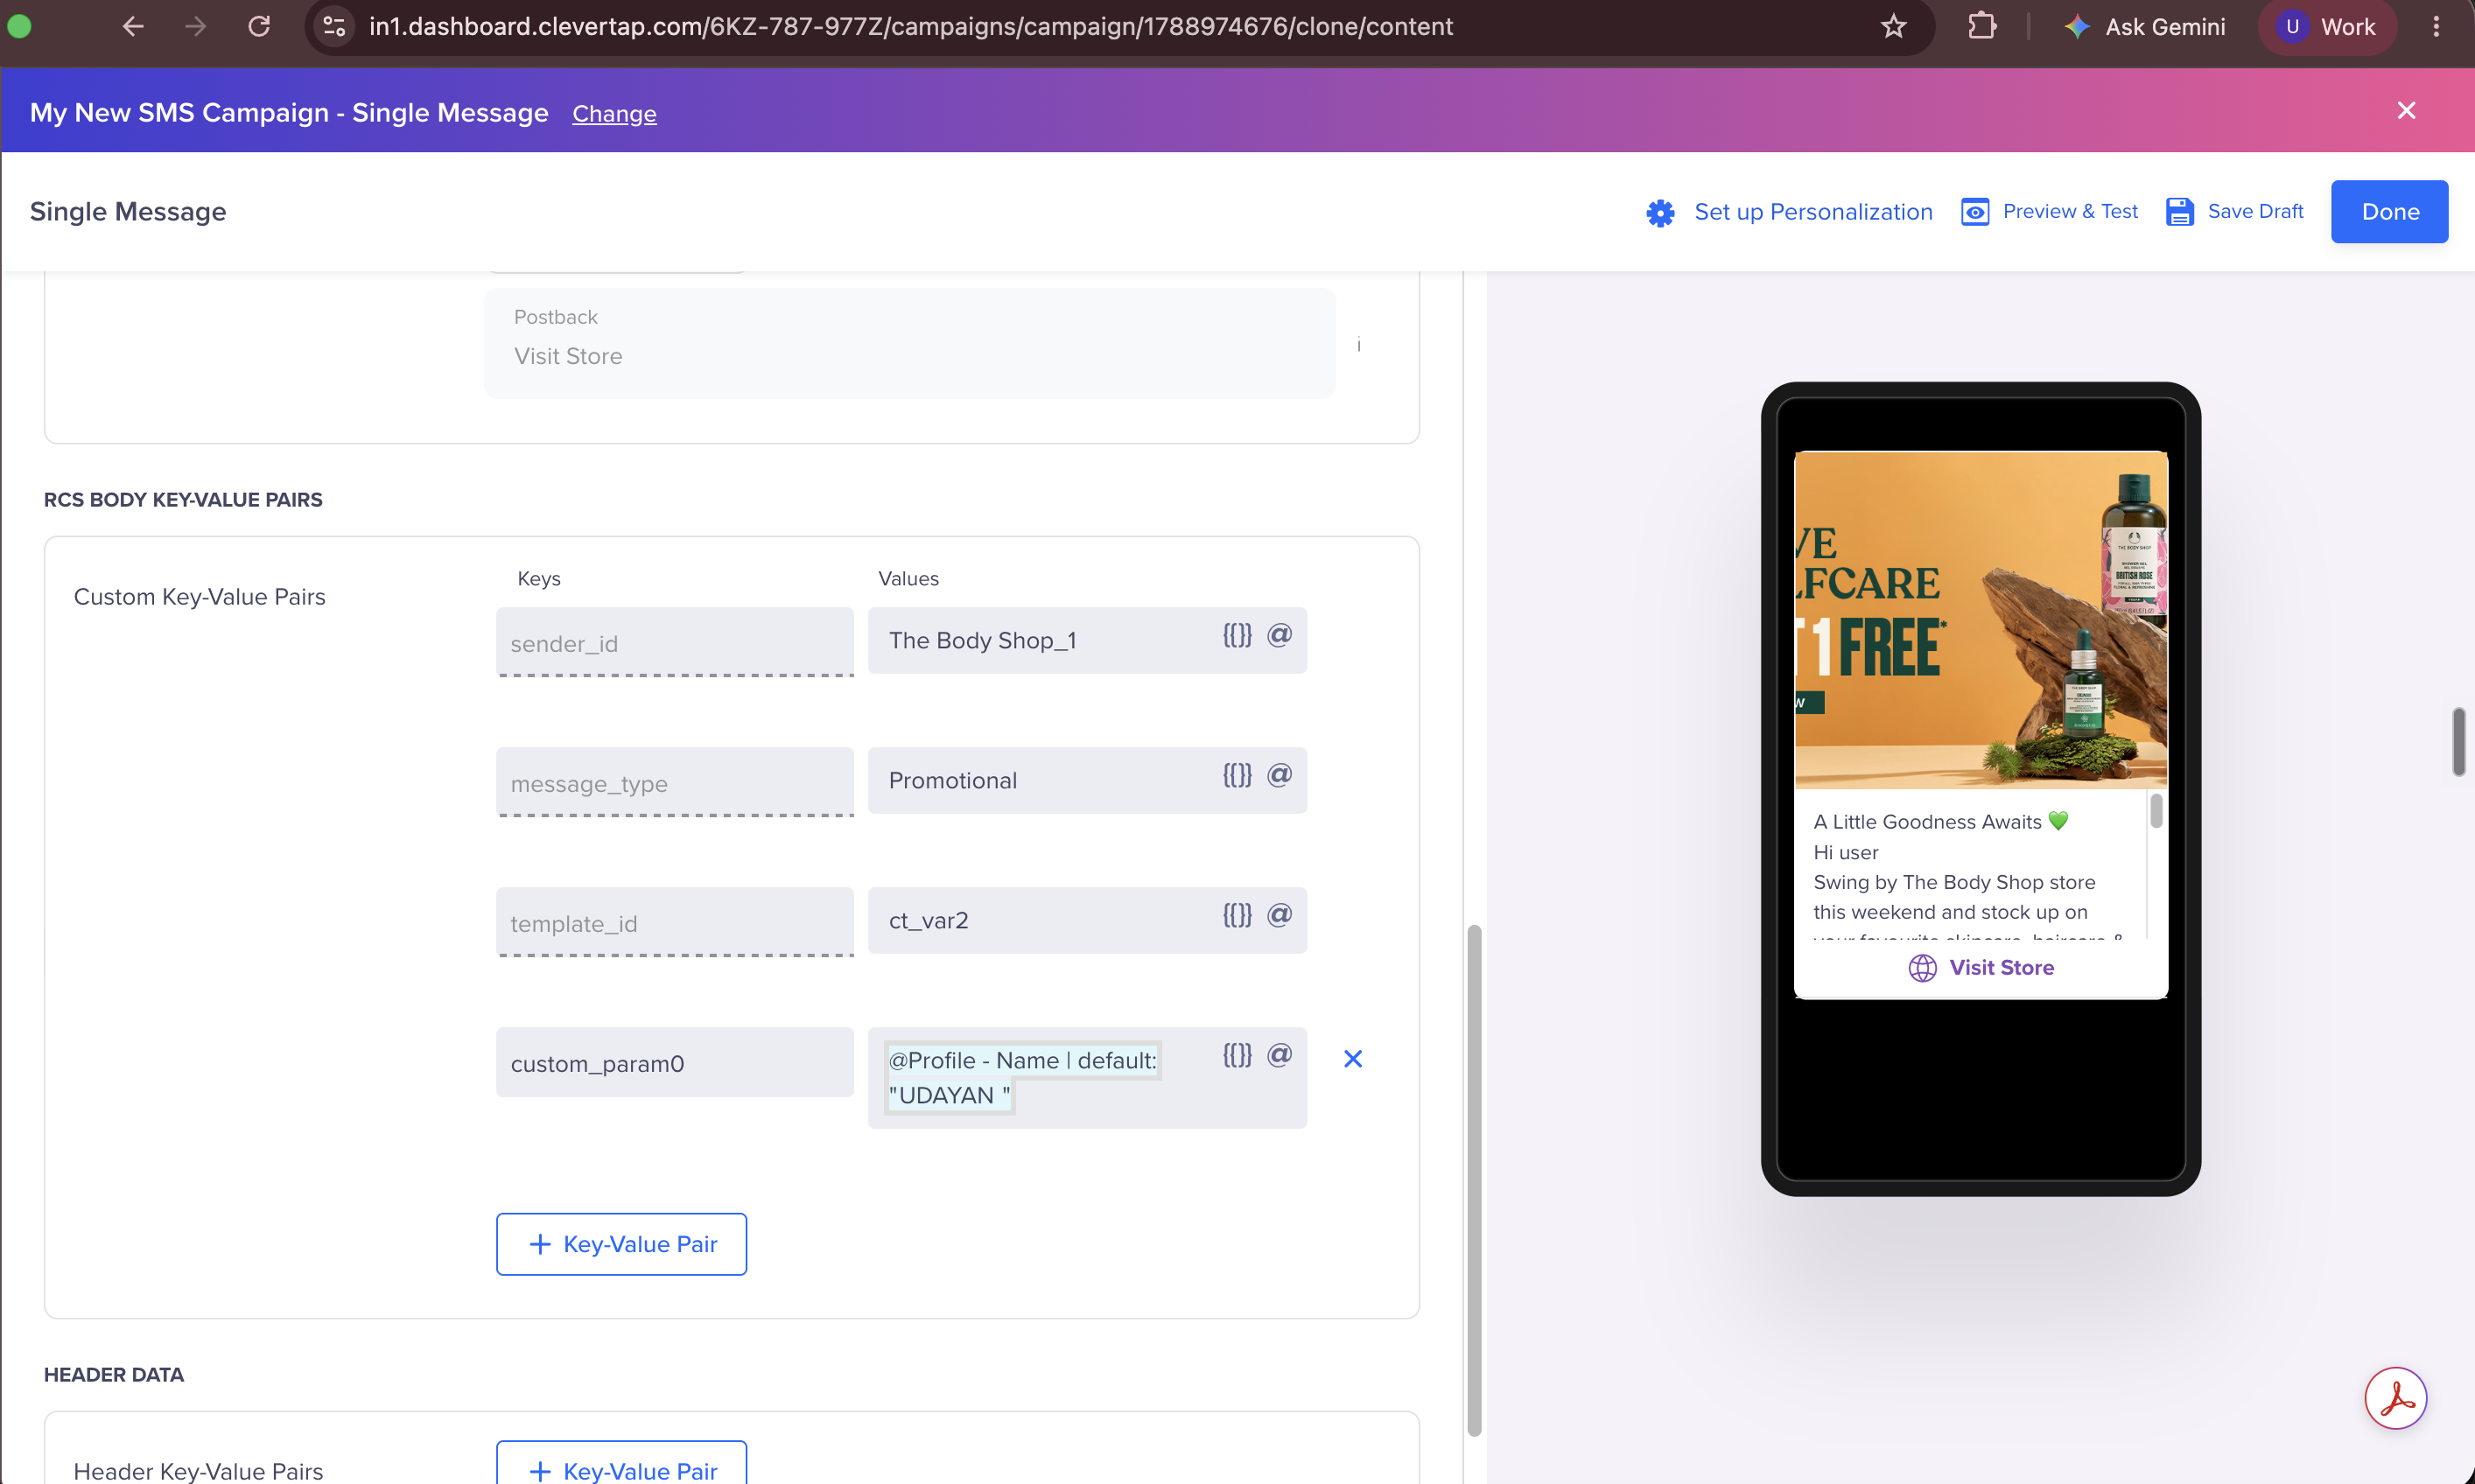
Task: Bookmark this page with the star icon
Action: [x=1893, y=26]
